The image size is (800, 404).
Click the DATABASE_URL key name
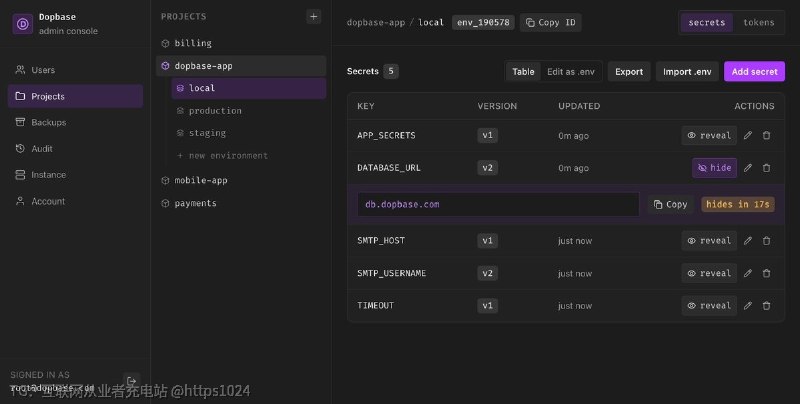(x=389, y=168)
